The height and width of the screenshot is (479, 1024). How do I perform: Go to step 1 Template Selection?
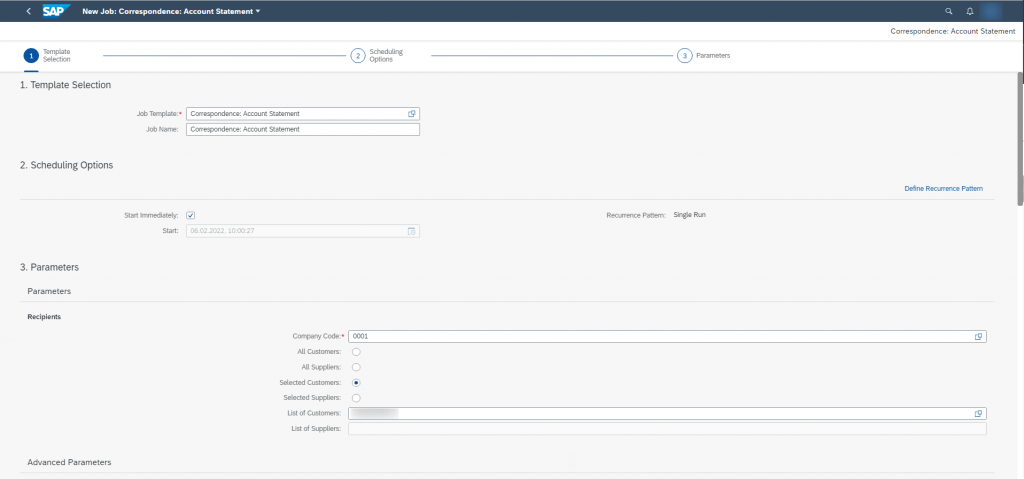(x=47, y=56)
